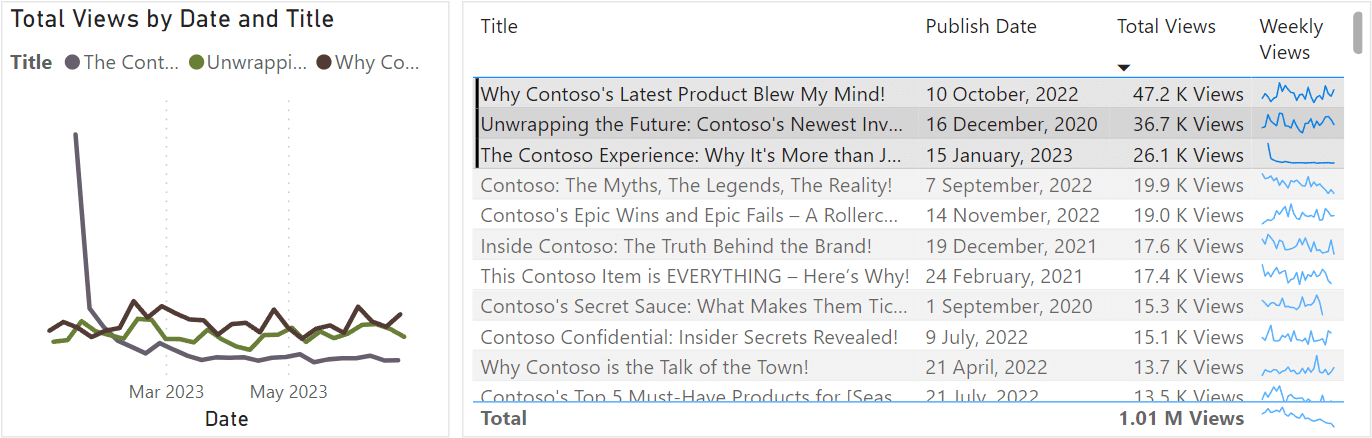
Task: Click the sparkline for The Contoso Experience row
Action: [x=1298, y=155]
